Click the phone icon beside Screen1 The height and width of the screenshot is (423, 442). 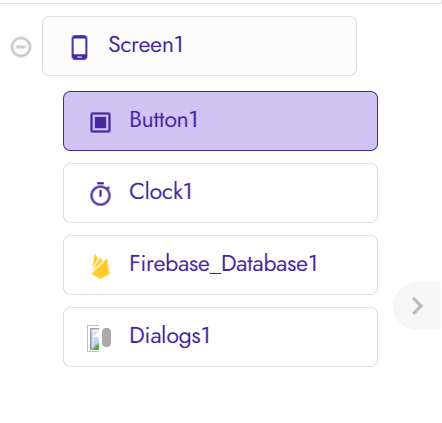pyautogui.click(x=80, y=47)
